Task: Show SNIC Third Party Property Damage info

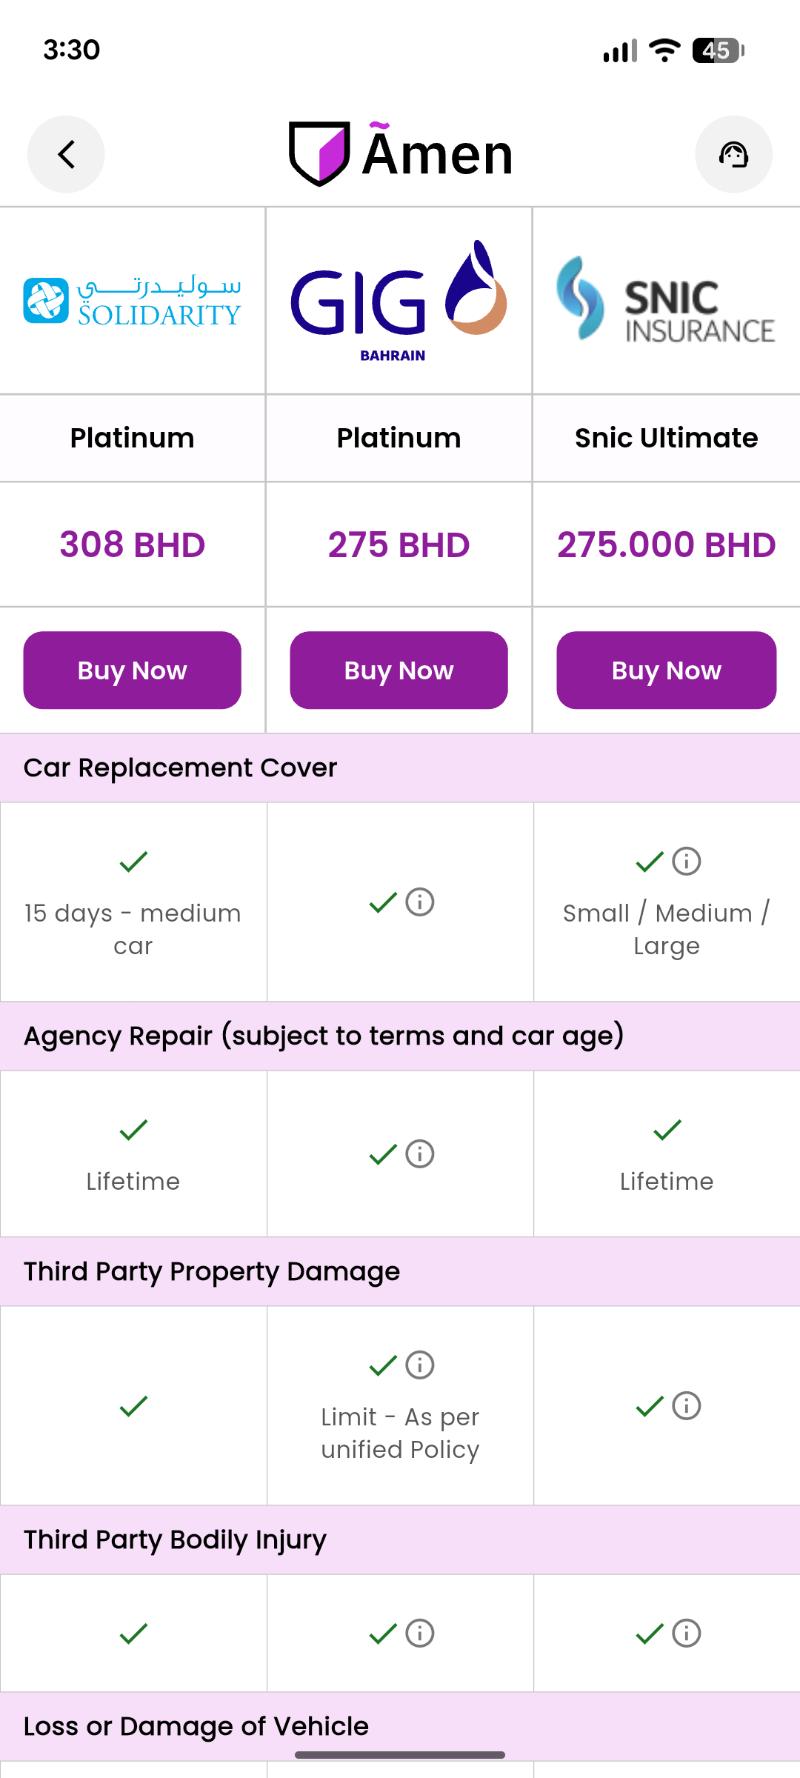Action: tap(686, 1406)
